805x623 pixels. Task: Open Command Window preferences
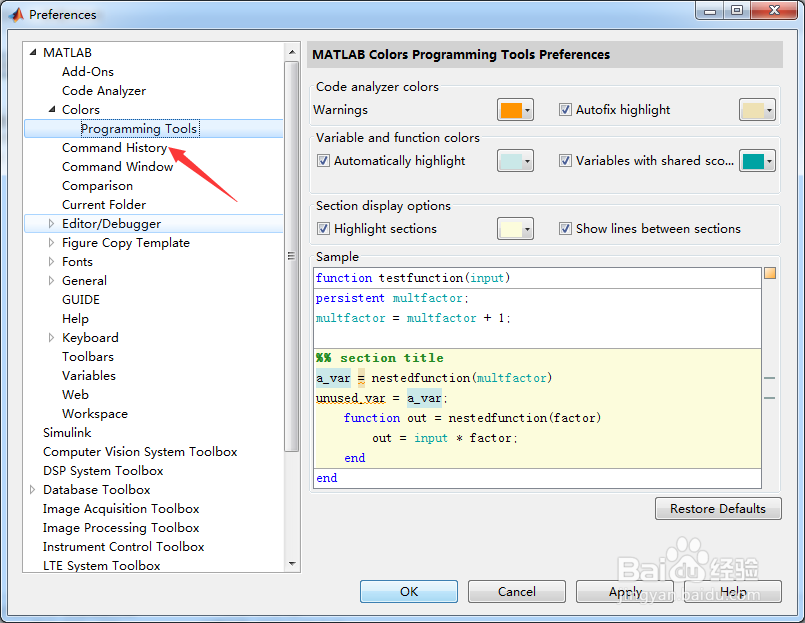pos(118,166)
